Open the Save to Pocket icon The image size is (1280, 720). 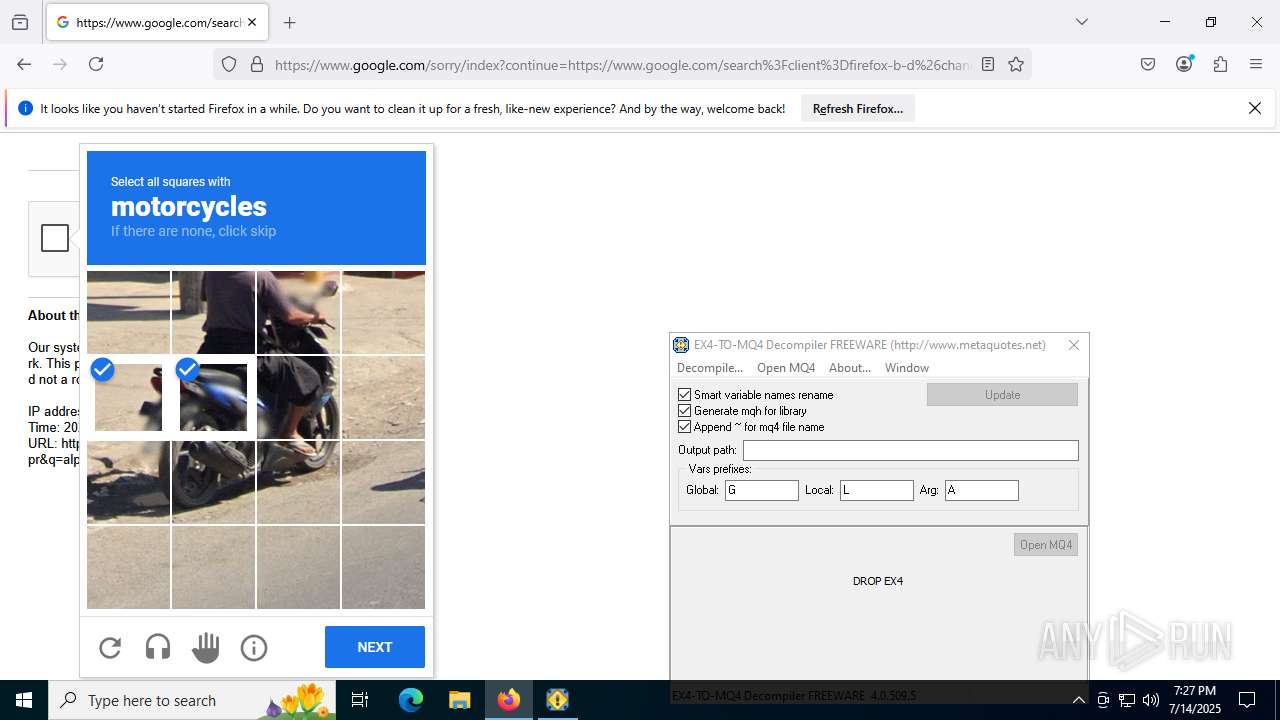[x=1148, y=64]
